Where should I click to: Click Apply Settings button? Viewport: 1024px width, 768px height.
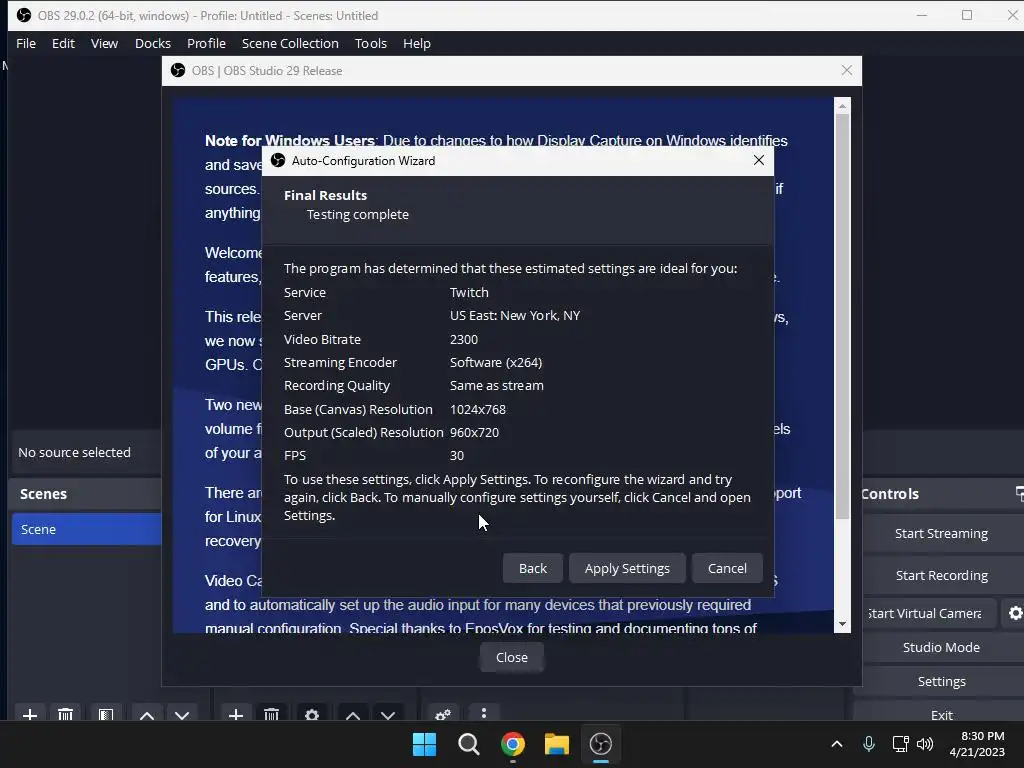click(627, 568)
